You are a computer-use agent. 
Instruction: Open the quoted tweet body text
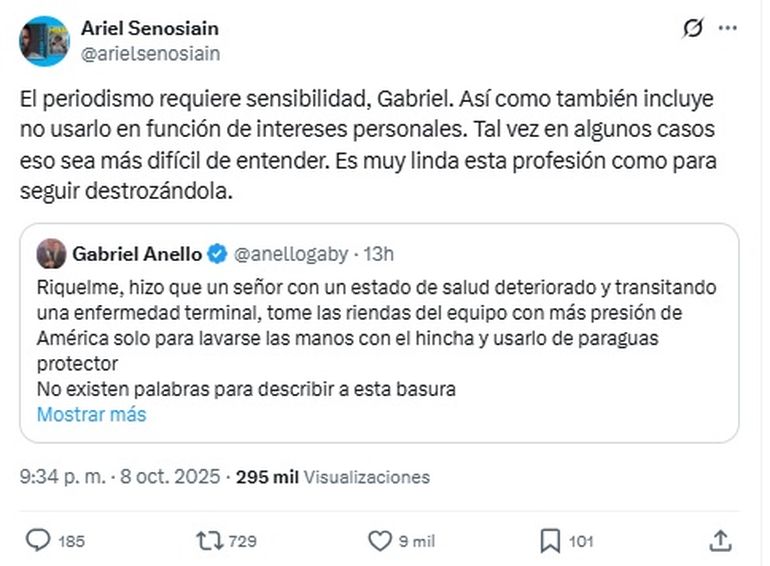[x=380, y=336]
